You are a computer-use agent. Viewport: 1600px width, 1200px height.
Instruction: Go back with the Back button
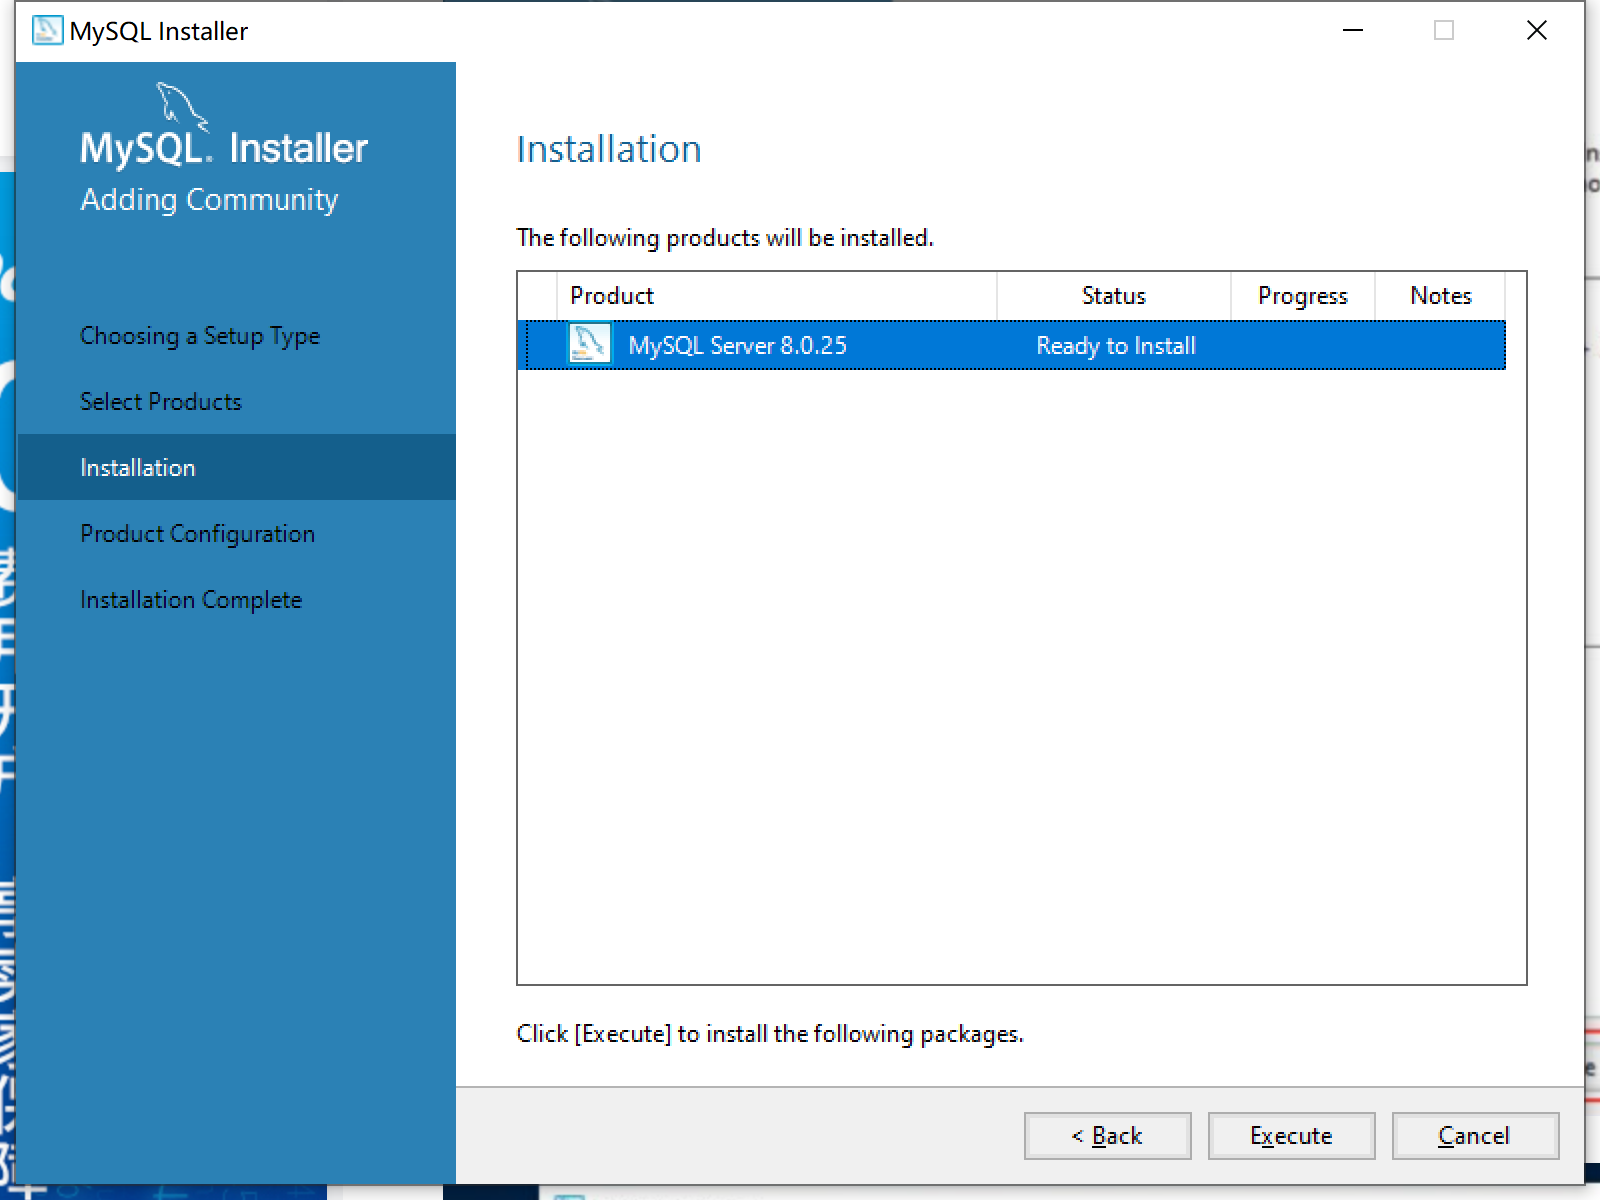1107,1136
